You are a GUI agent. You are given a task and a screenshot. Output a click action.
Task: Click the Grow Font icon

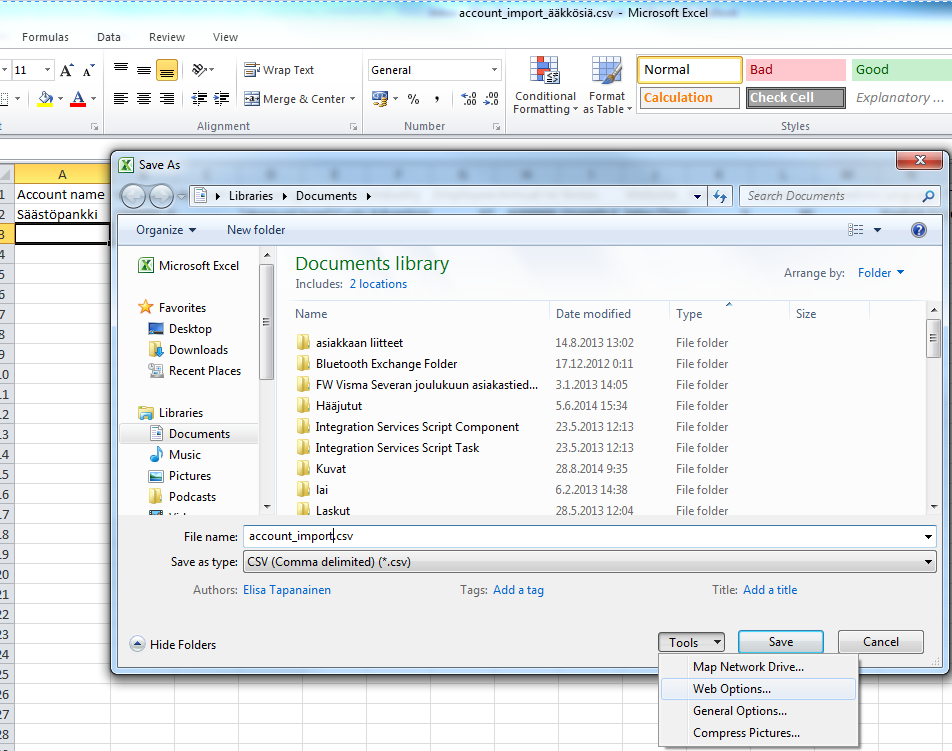(66, 70)
